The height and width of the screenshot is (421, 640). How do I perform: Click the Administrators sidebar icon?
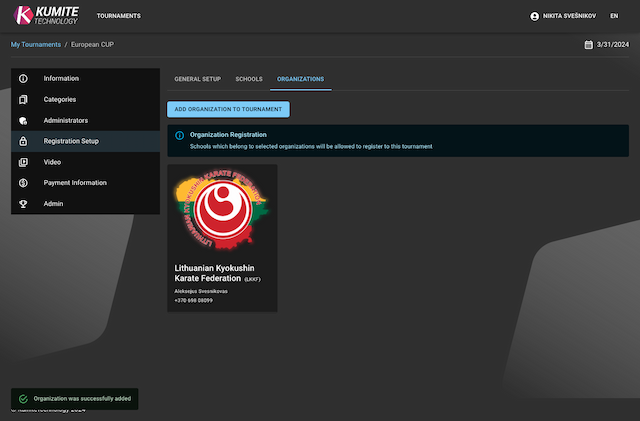point(23,120)
